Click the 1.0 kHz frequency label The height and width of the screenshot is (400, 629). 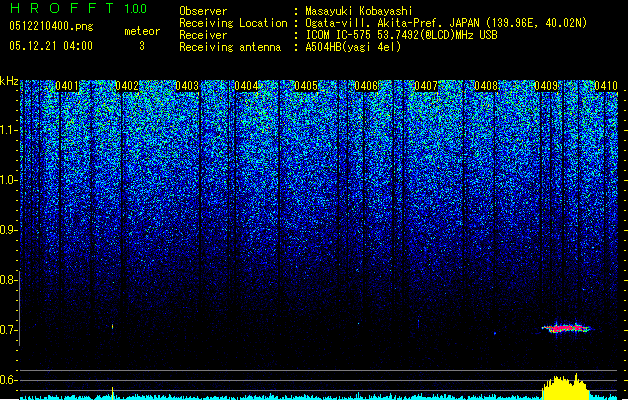point(9,180)
